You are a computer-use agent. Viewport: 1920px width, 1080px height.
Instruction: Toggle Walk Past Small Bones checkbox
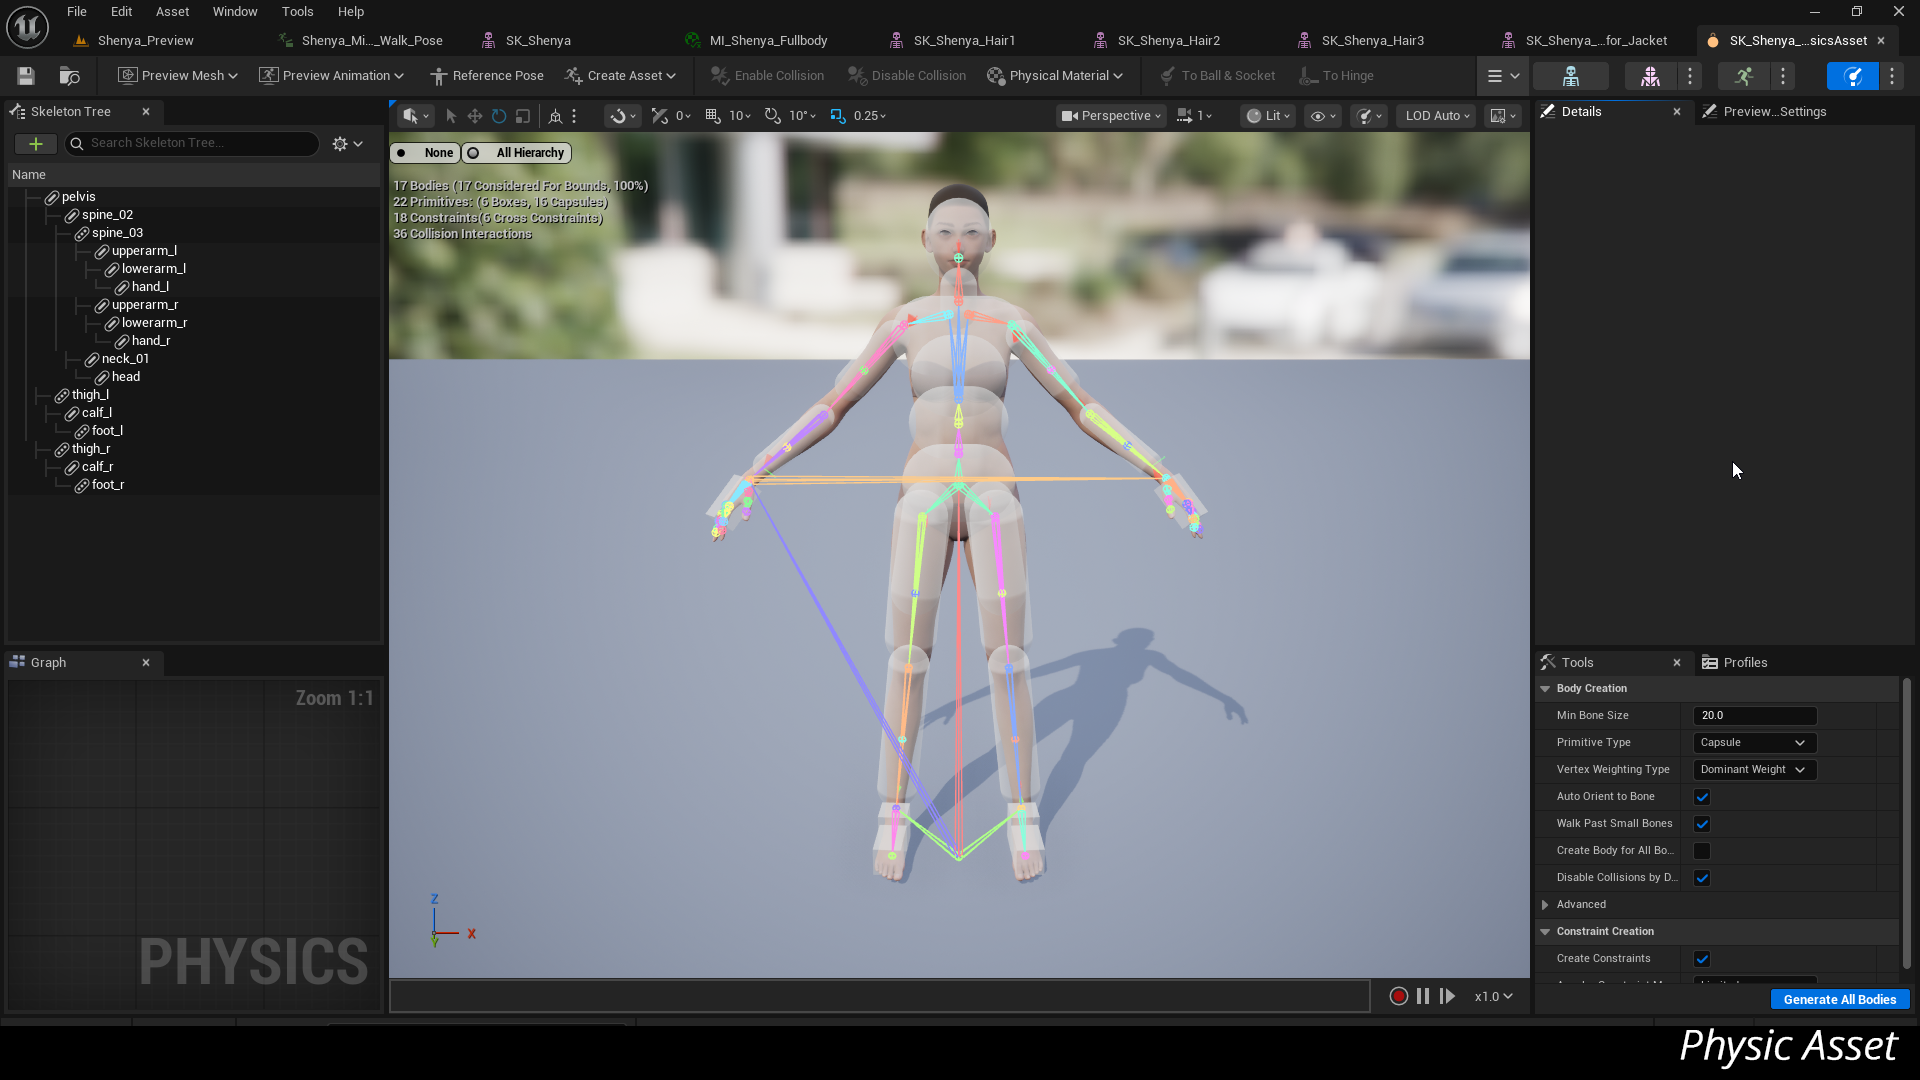coord(1702,824)
